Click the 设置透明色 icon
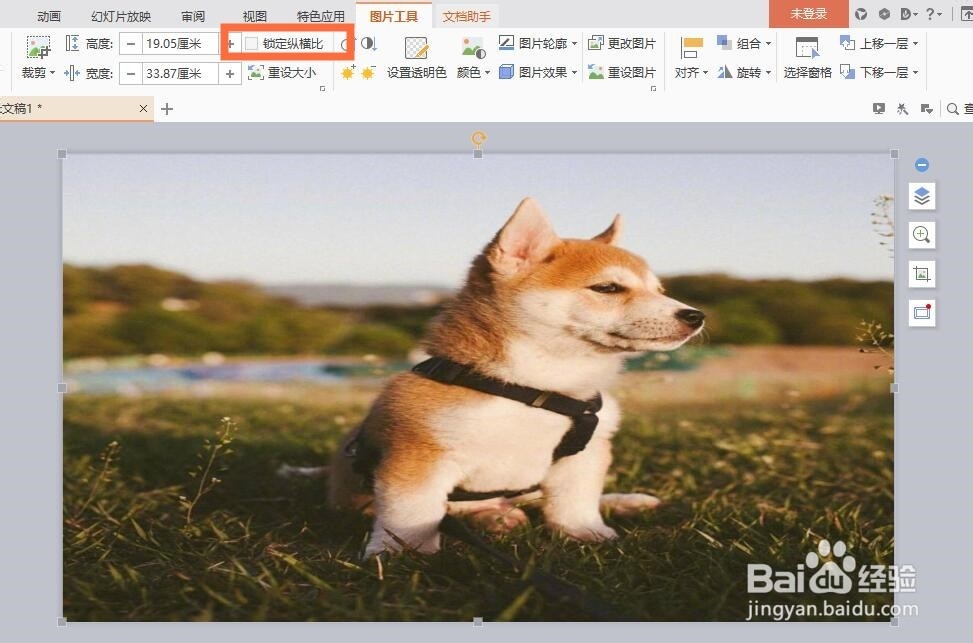The height and width of the screenshot is (643, 973). click(x=416, y=48)
